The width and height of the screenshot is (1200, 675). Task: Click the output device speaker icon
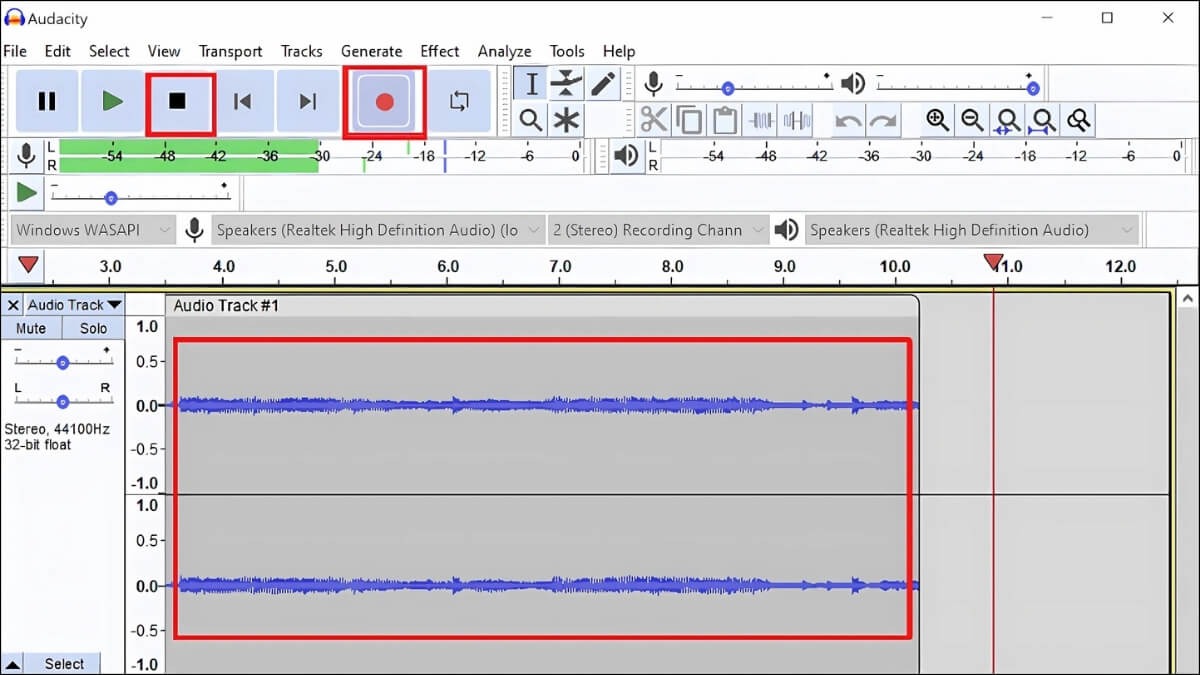tap(787, 230)
